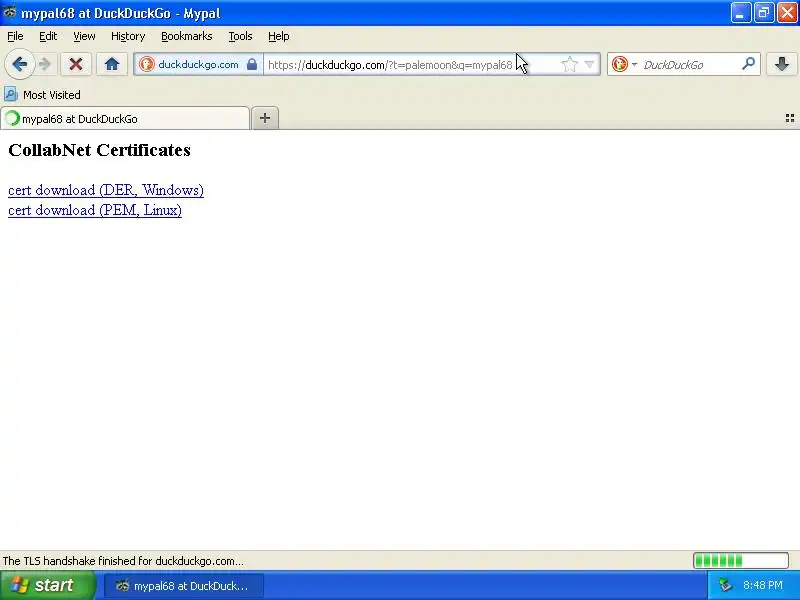The width and height of the screenshot is (800, 600).
Task: Open a new tab with the plus button
Action: pyautogui.click(x=265, y=118)
